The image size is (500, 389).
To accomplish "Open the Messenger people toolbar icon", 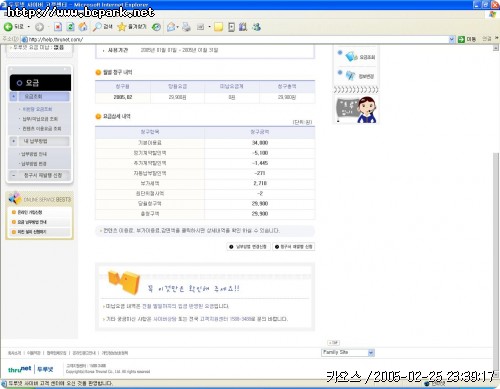I will click(x=256, y=27).
